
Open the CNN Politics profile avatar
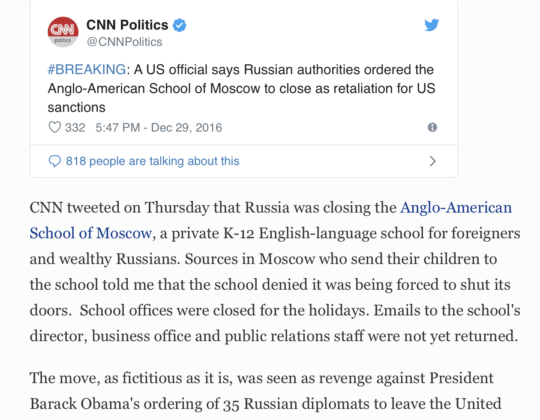click(63, 32)
